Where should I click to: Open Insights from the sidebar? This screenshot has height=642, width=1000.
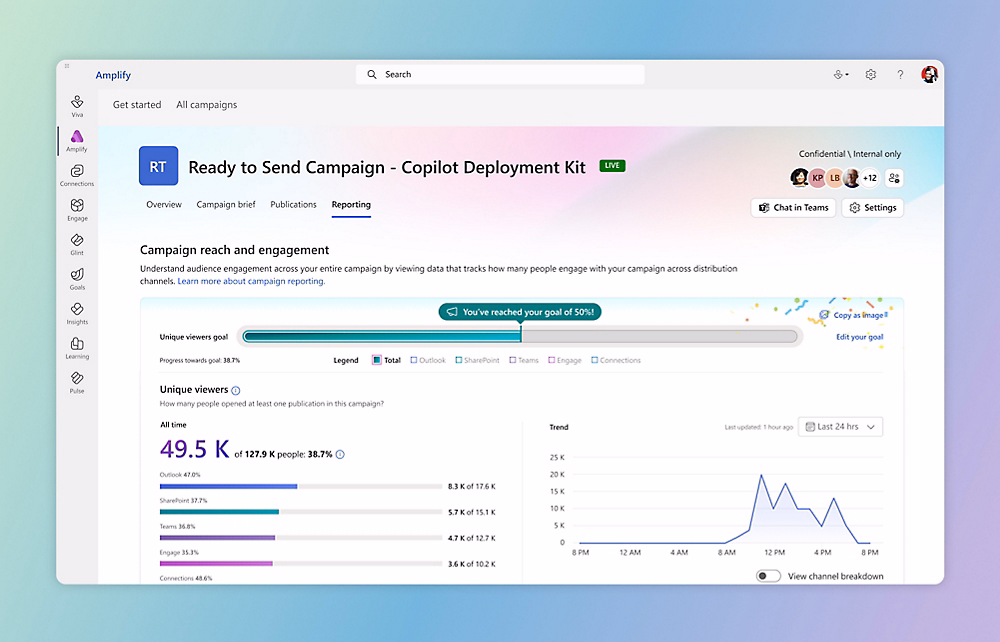(x=77, y=313)
